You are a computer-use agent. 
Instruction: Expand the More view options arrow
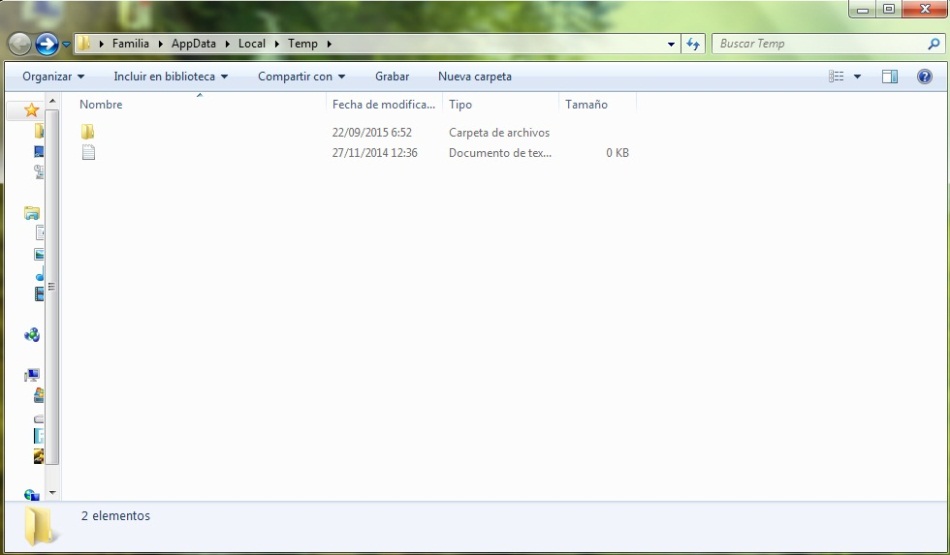857,77
